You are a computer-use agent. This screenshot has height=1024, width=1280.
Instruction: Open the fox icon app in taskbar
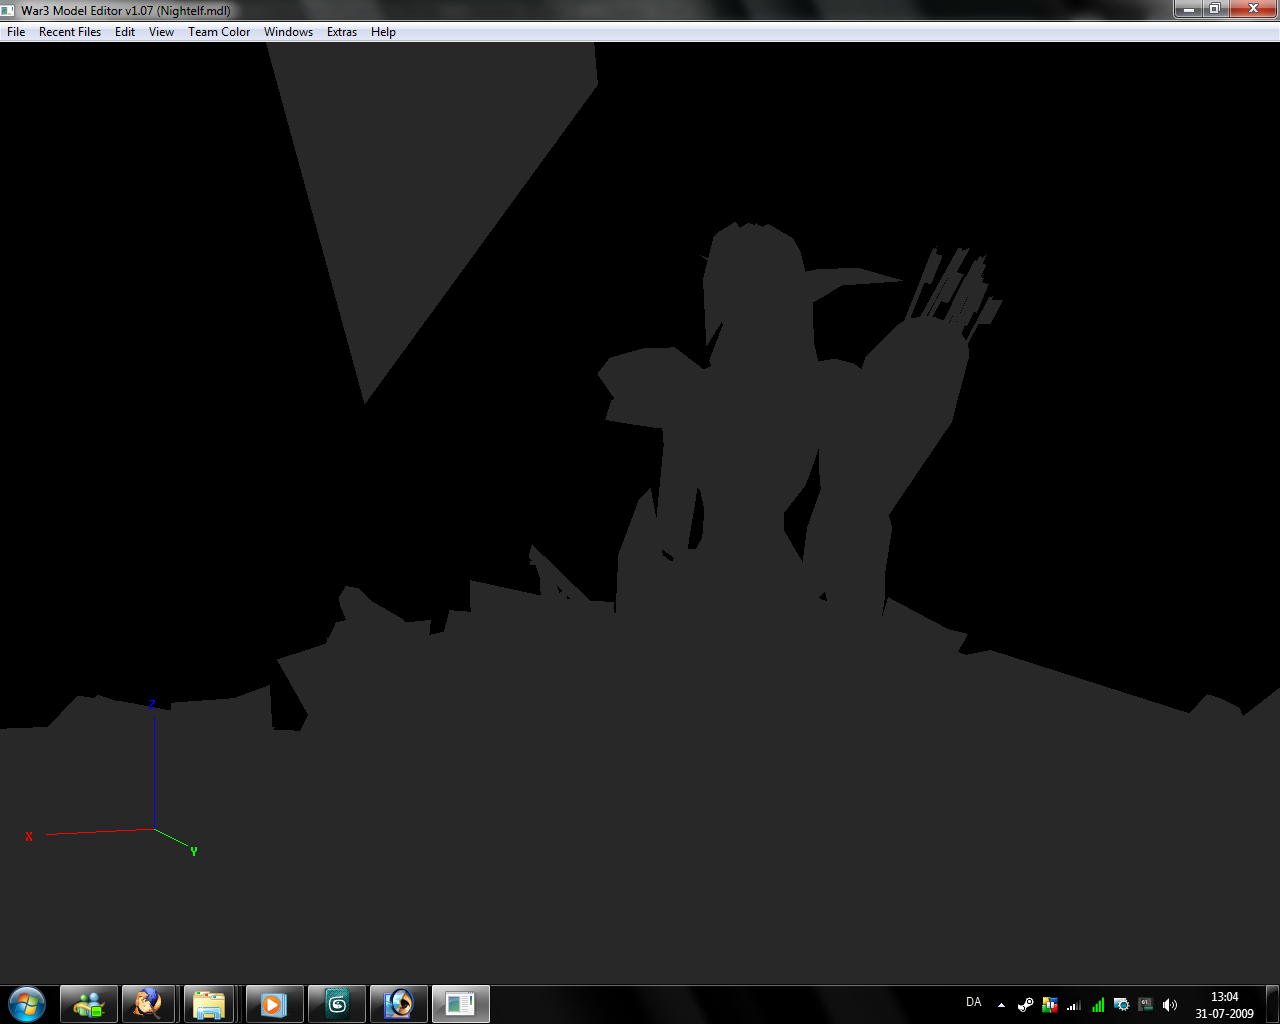pos(149,1004)
